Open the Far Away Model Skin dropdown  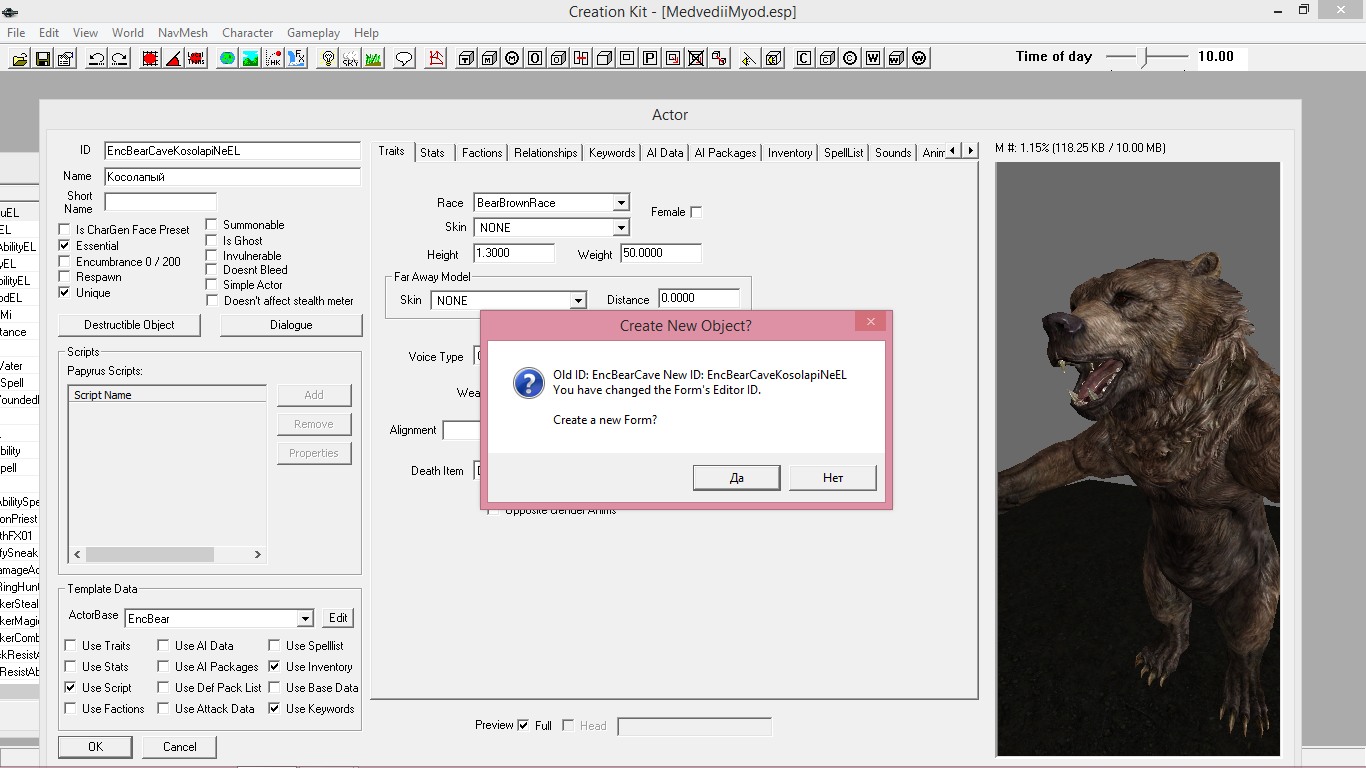[x=577, y=301]
